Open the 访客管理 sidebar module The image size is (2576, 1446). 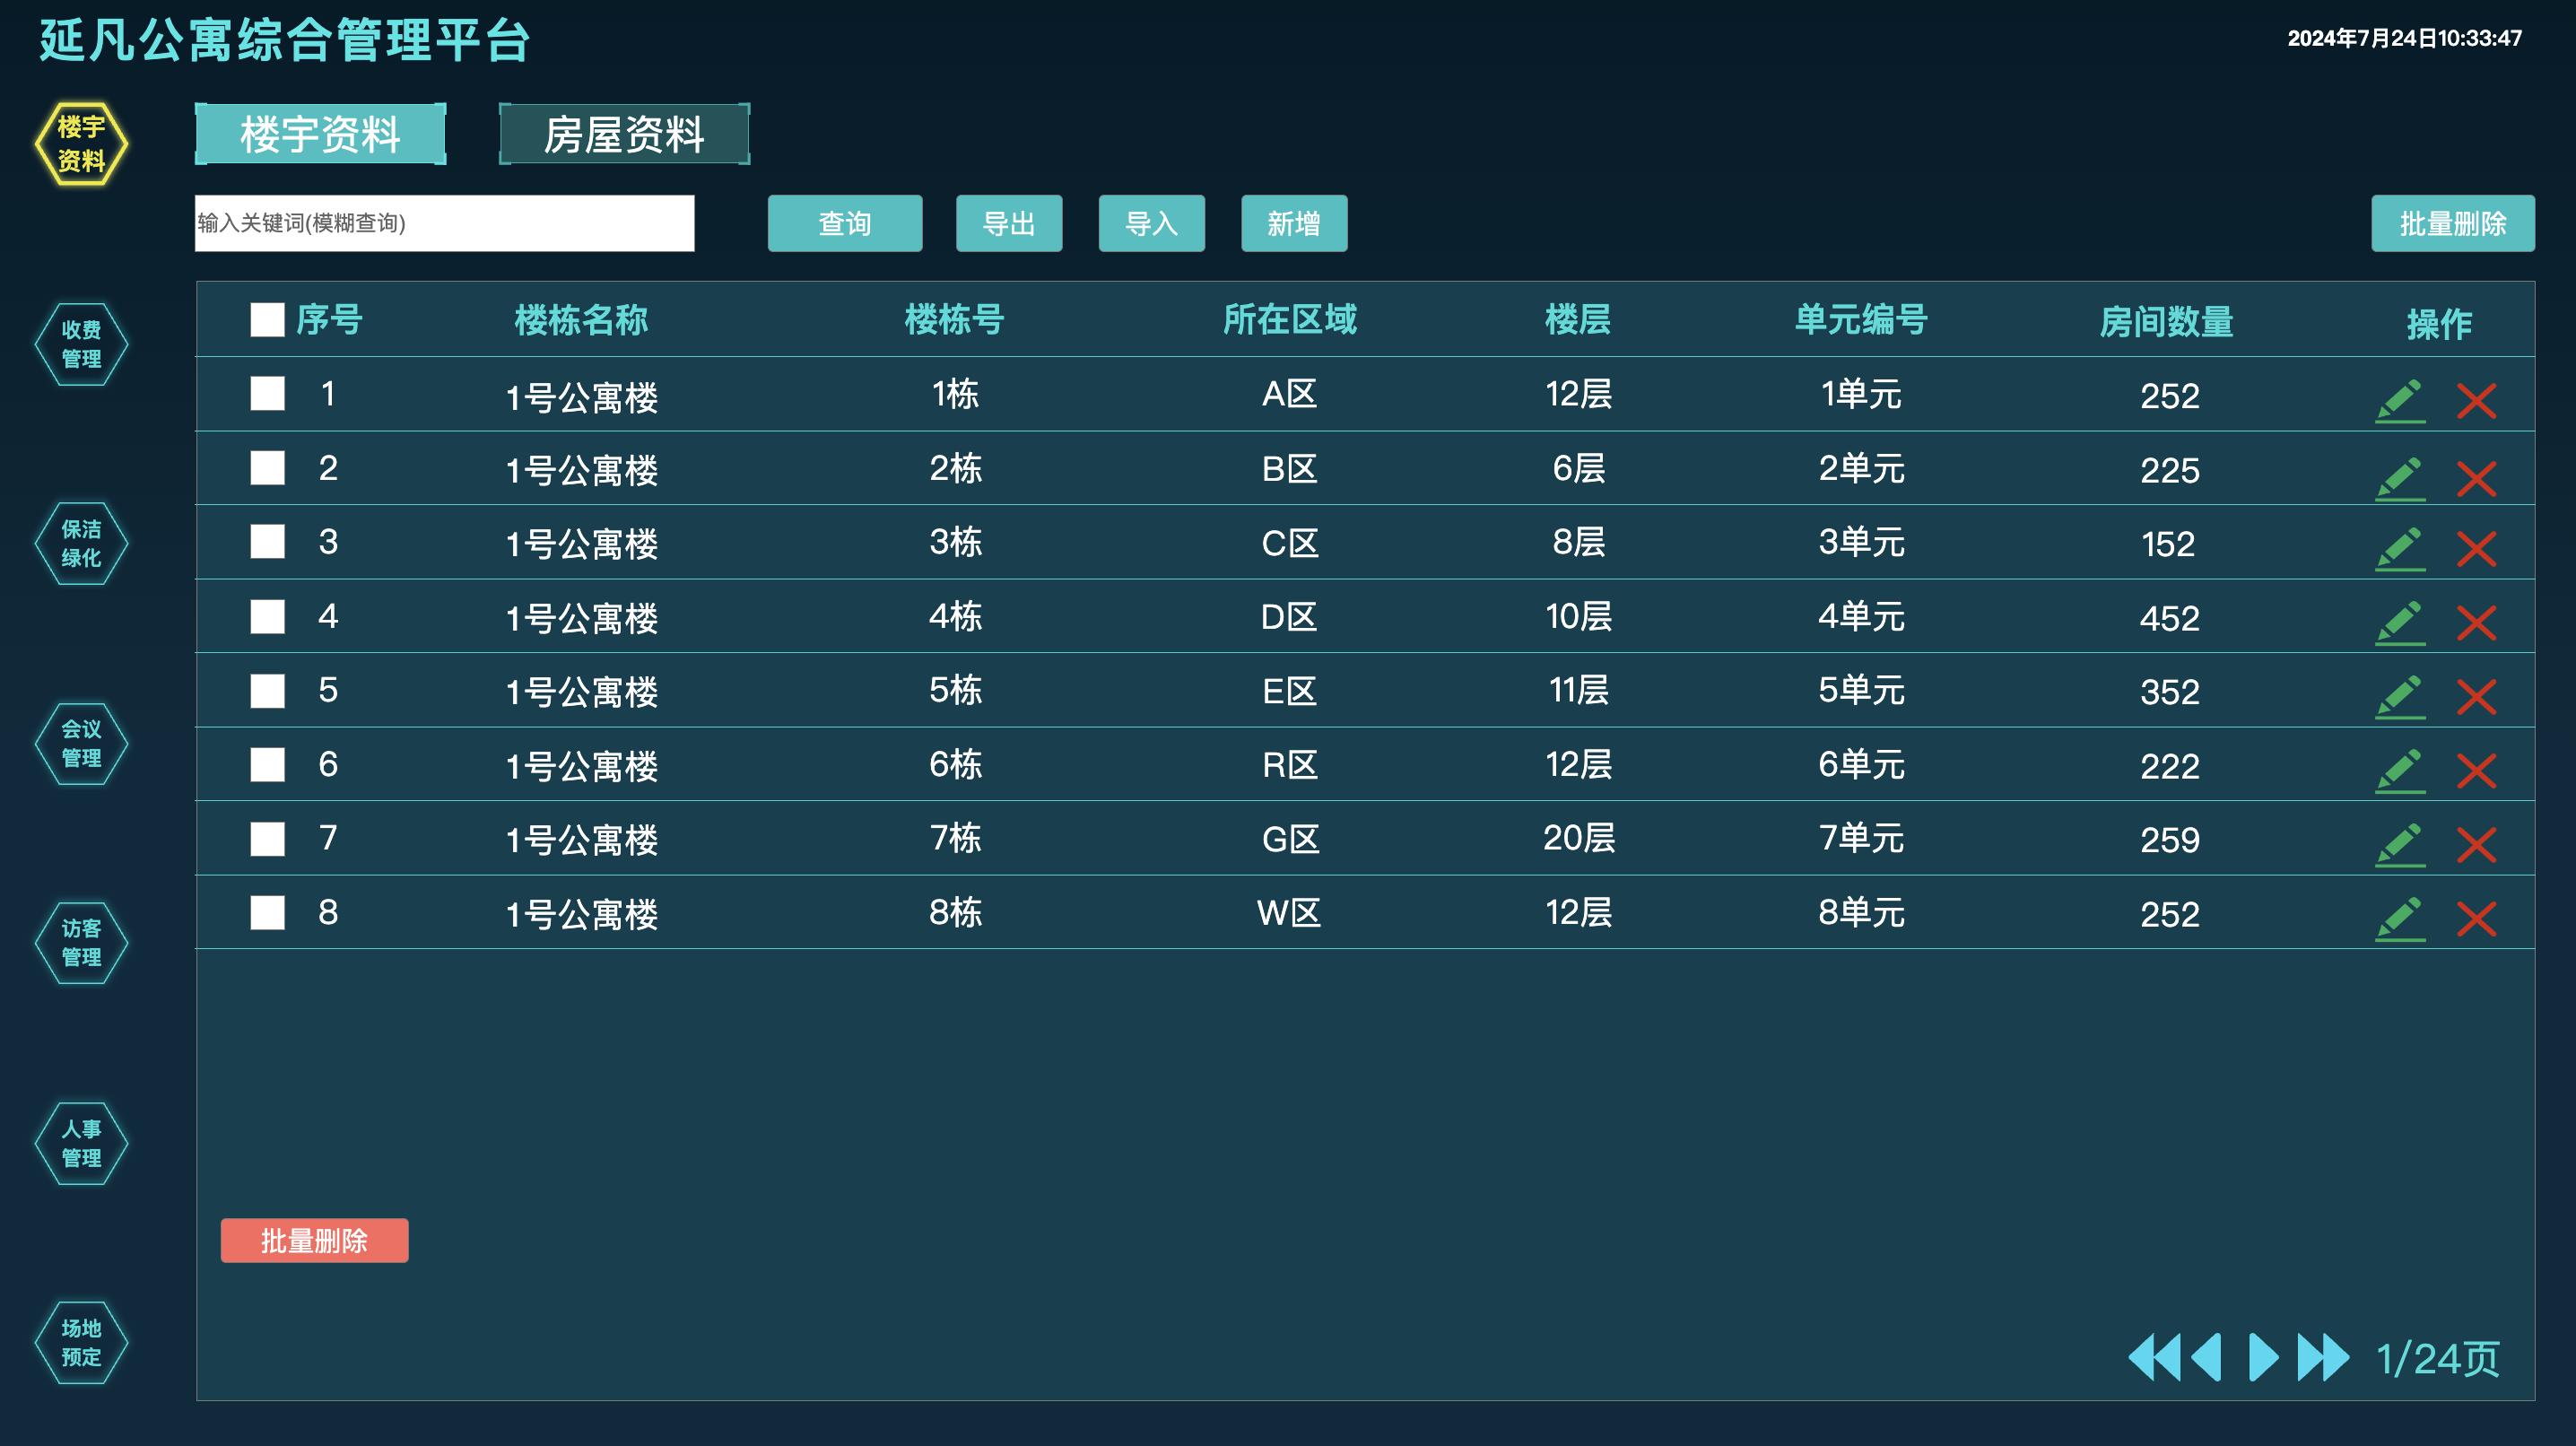(x=80, y=943)
